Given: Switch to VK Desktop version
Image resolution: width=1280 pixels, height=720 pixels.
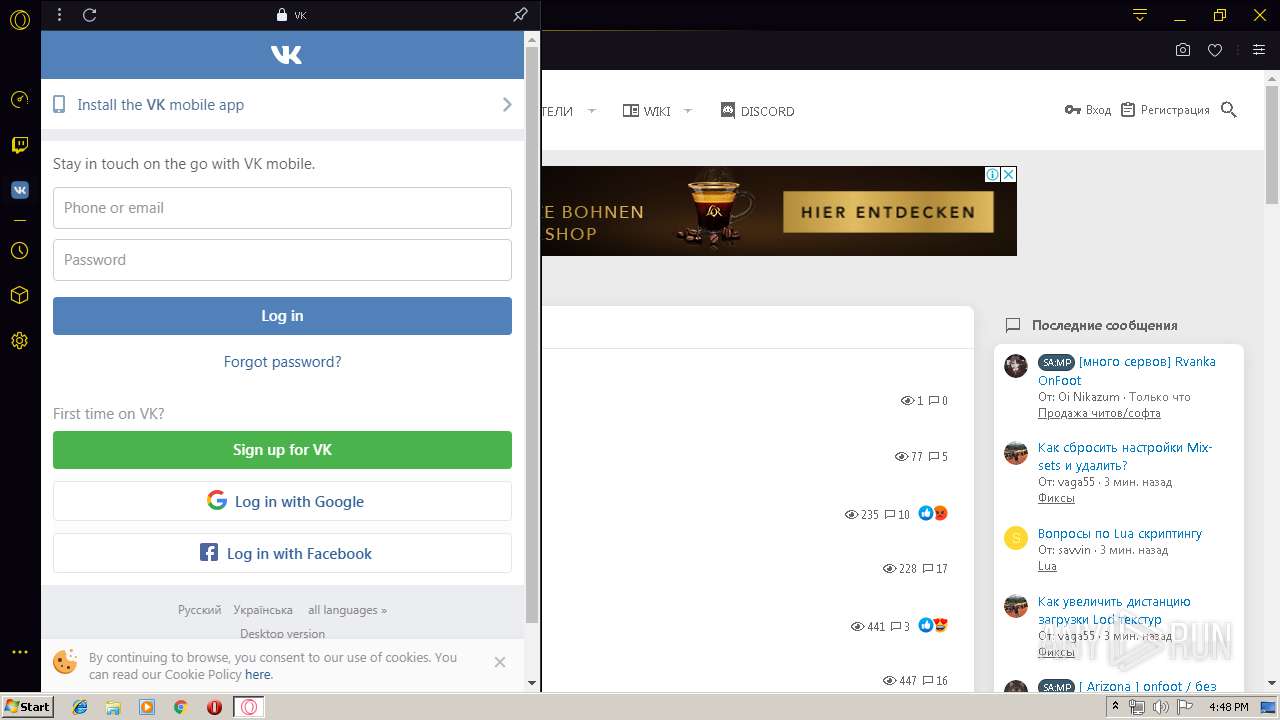Looking at the screenshot, I should coord(282,633).
